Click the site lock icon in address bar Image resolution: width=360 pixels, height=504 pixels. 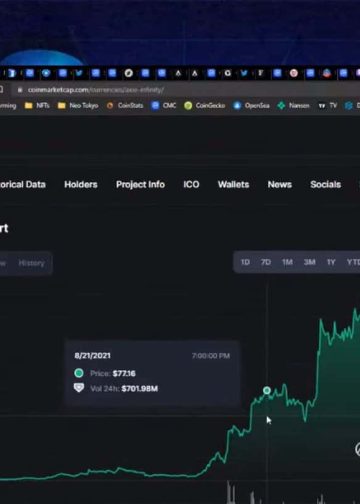point(20,90)
